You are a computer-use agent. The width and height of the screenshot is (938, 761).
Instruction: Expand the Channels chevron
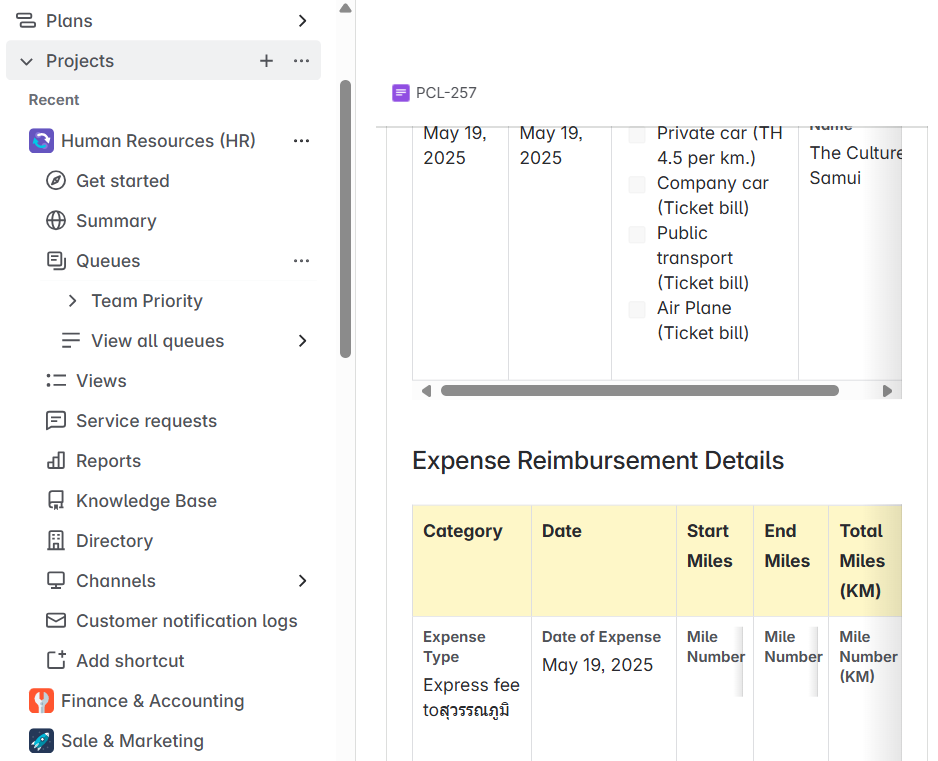[302, 580]
